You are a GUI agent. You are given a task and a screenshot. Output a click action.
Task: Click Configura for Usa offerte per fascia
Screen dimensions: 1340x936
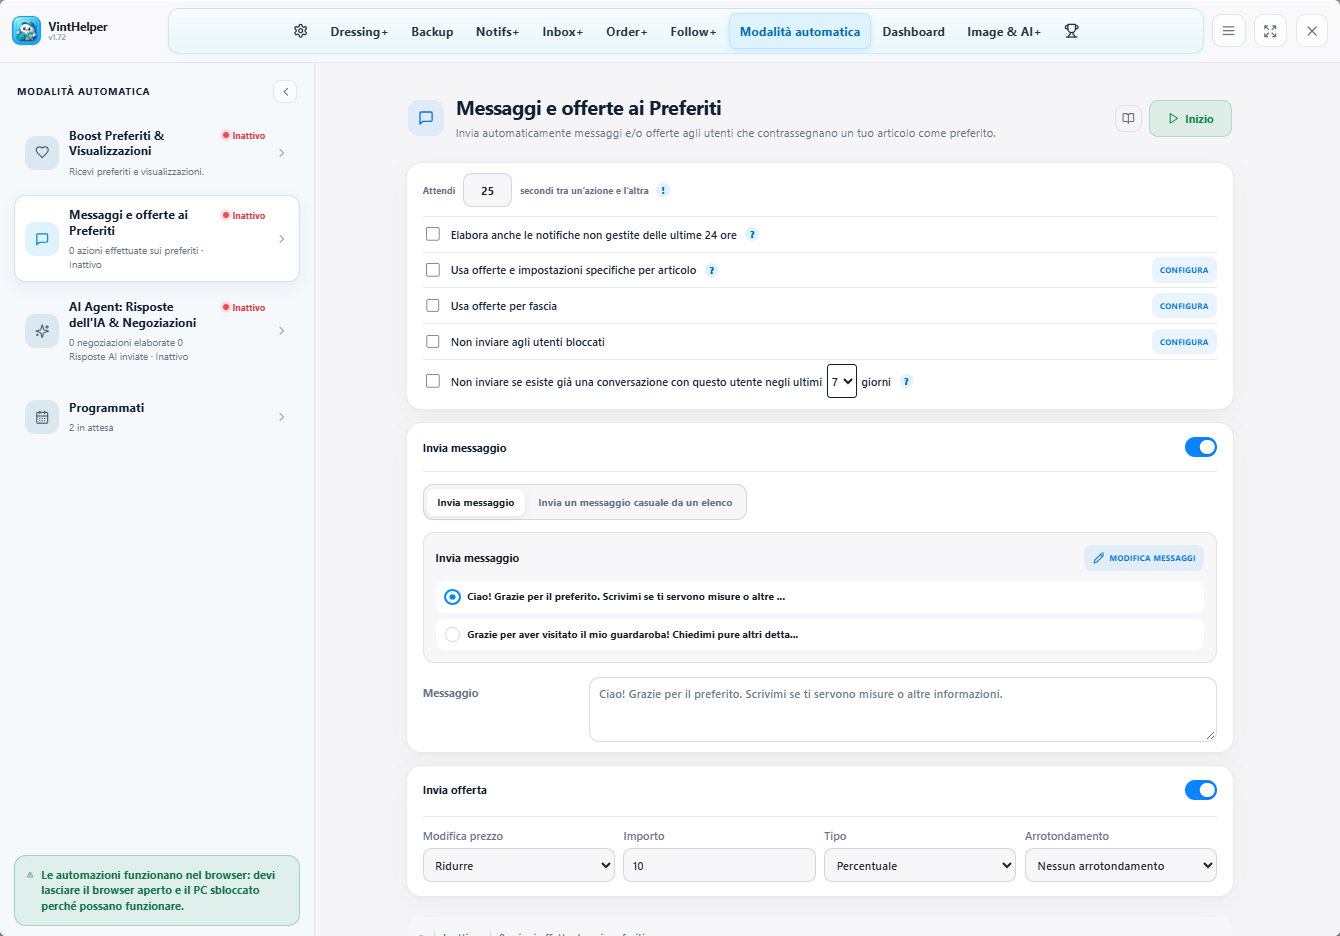point(1184,306)
